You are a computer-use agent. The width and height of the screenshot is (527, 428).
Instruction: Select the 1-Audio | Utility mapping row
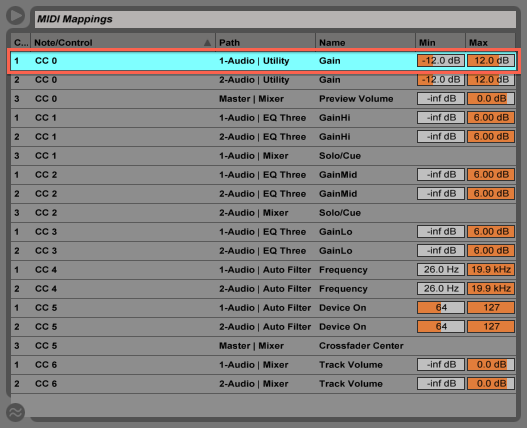click(264, 61)
